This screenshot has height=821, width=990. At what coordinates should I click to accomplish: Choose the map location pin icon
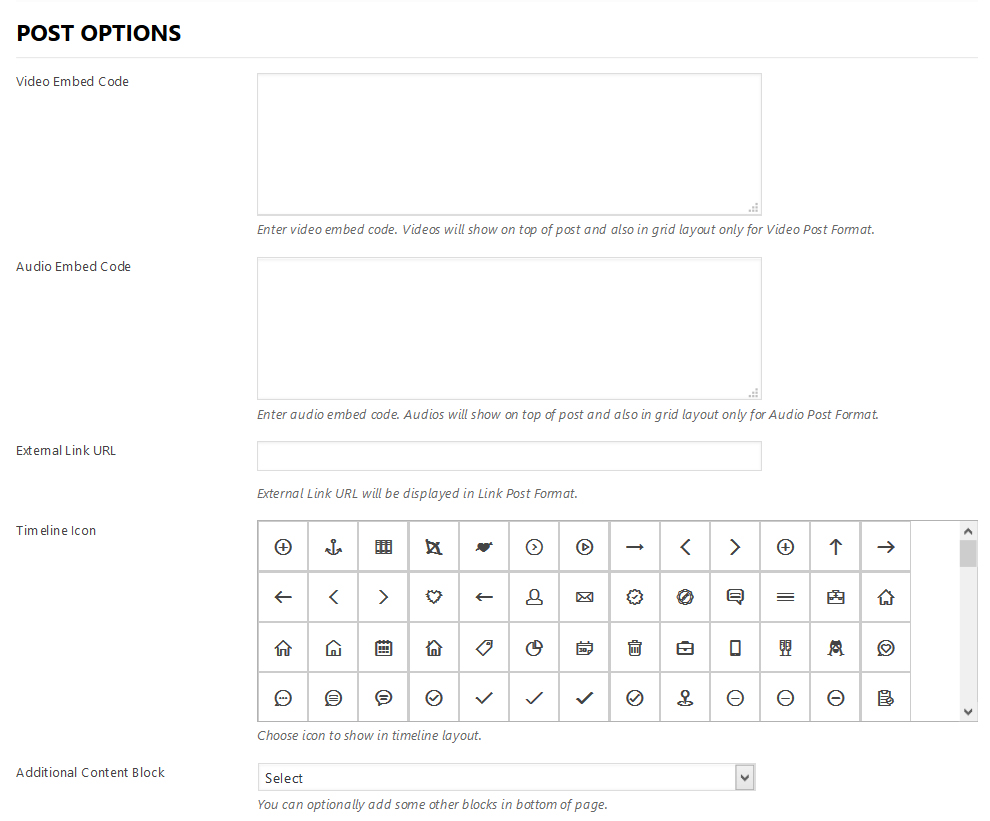(x=685, y=698)
